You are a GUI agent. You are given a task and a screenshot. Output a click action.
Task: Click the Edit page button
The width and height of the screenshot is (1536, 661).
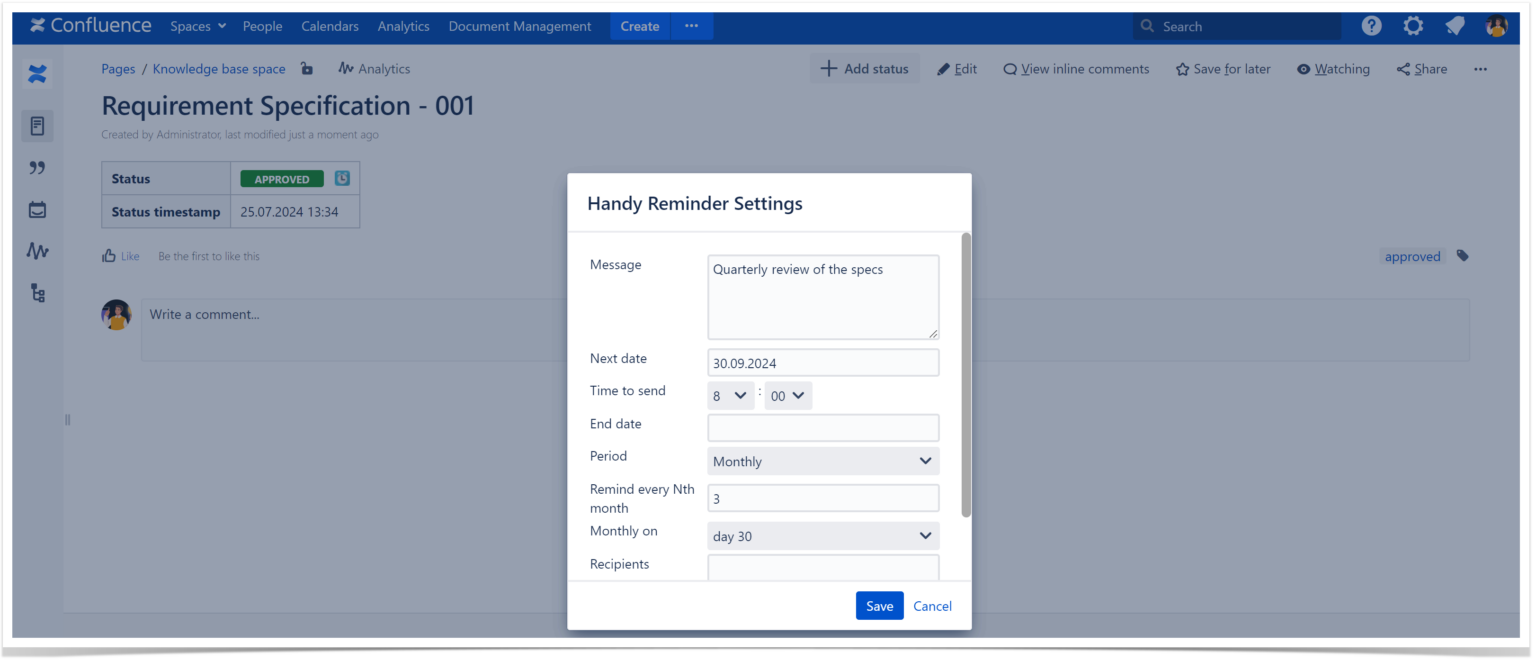click(957, 69)
